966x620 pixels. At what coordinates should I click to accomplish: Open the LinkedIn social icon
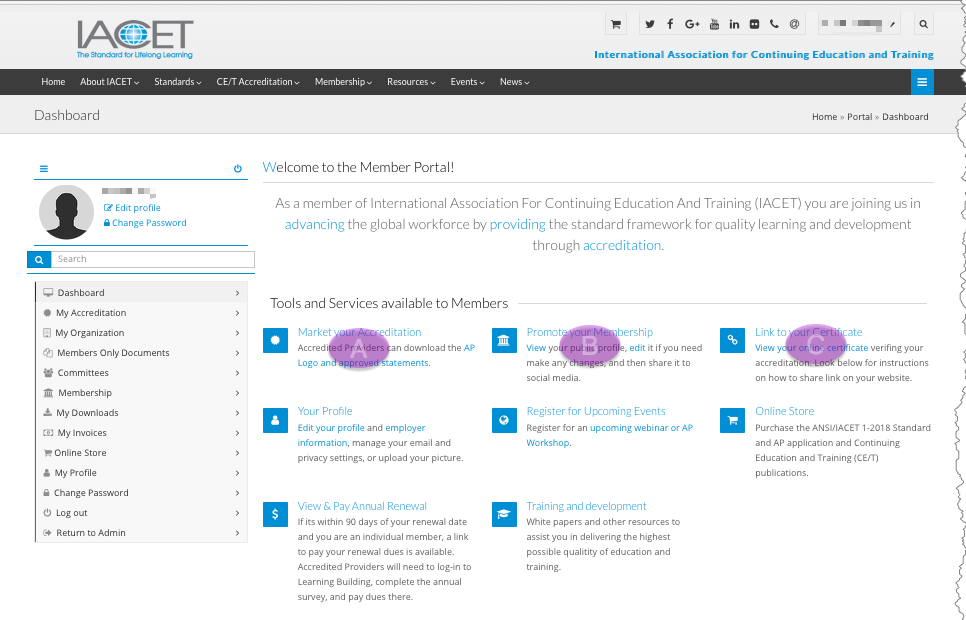[734, 24]
